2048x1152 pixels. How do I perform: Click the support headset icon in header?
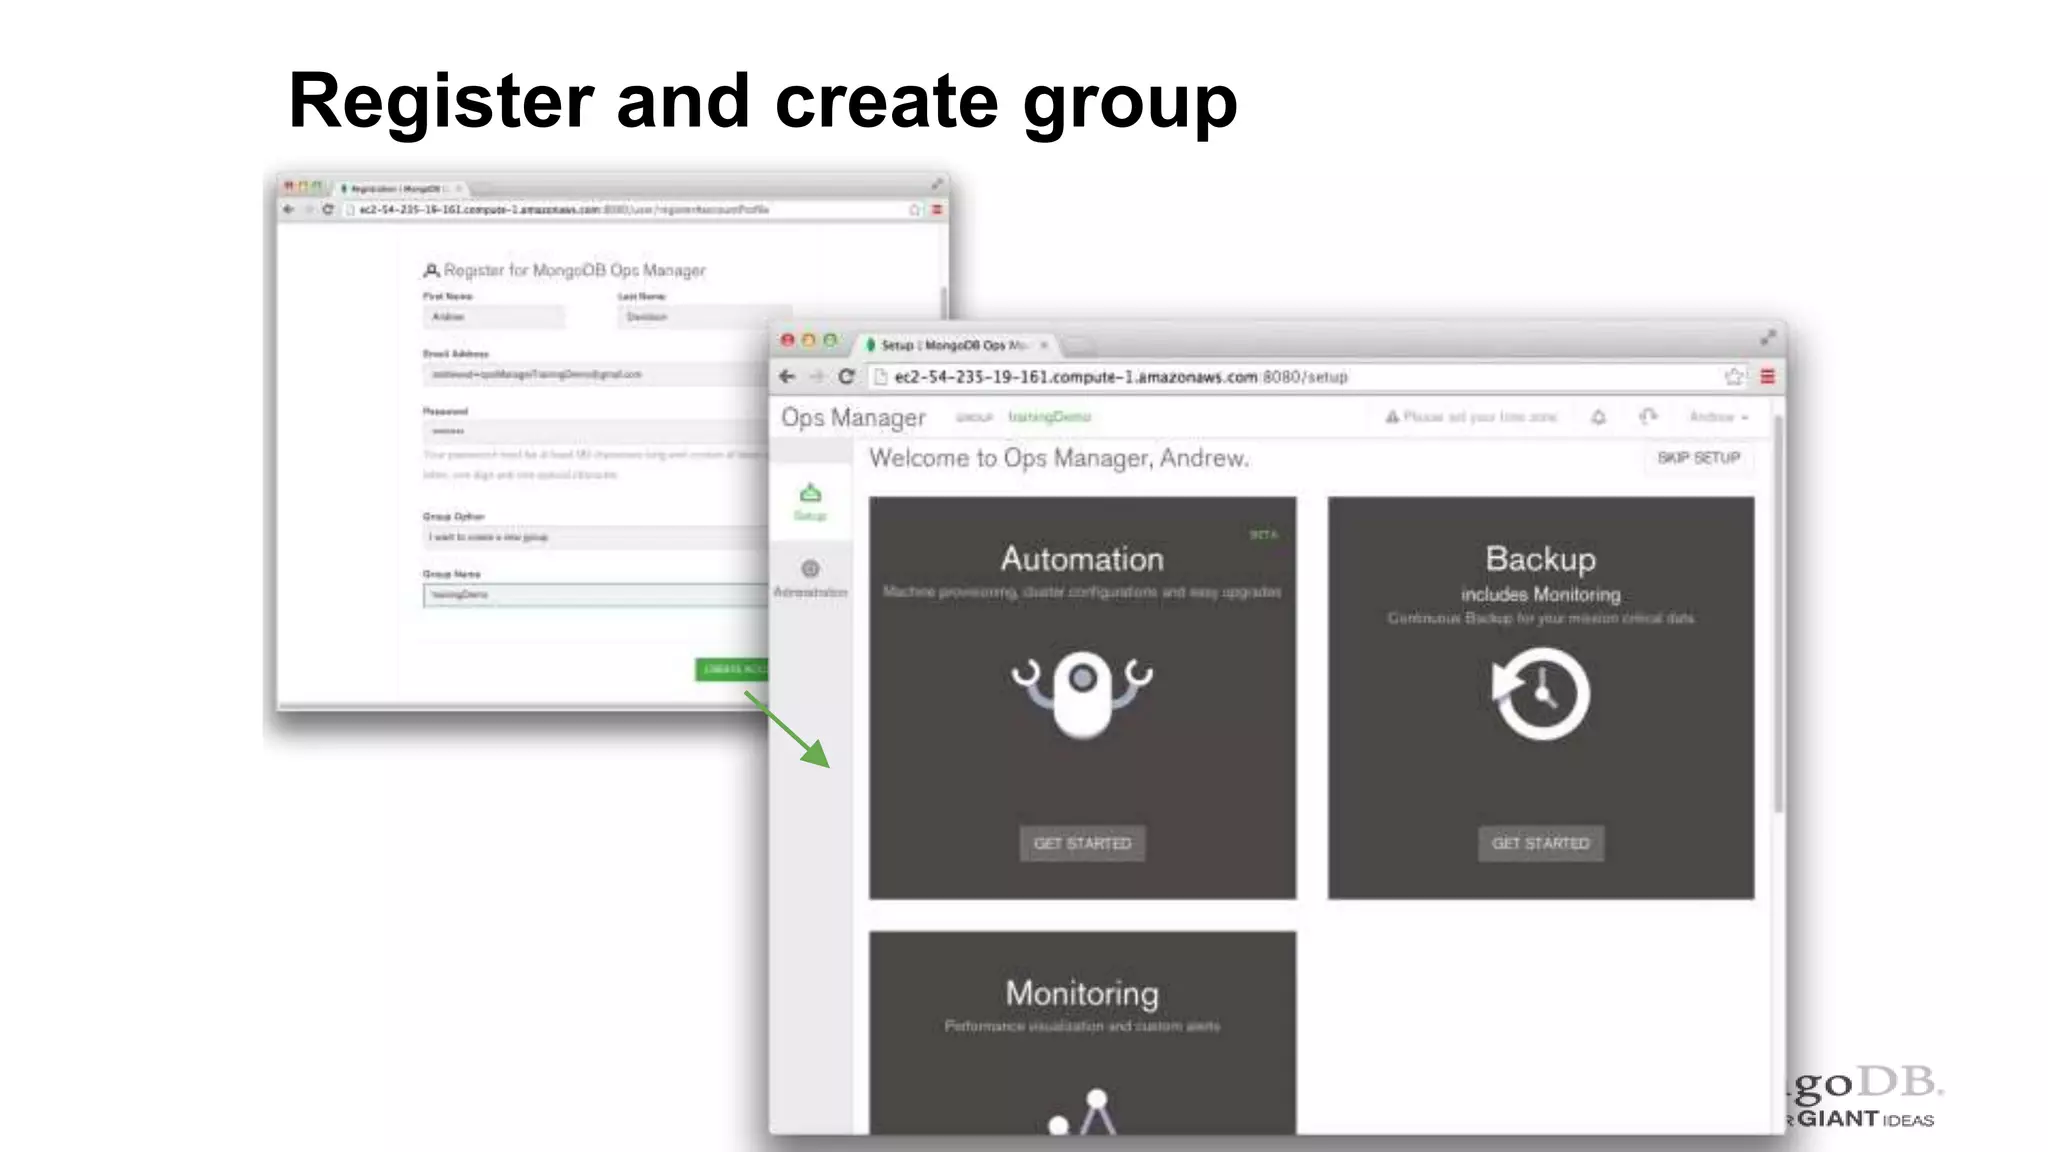pyautogui.click(x=1648, y=416)
